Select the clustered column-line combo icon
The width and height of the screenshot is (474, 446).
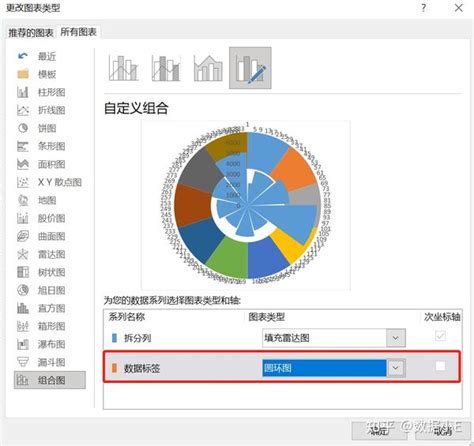(123, 68)
